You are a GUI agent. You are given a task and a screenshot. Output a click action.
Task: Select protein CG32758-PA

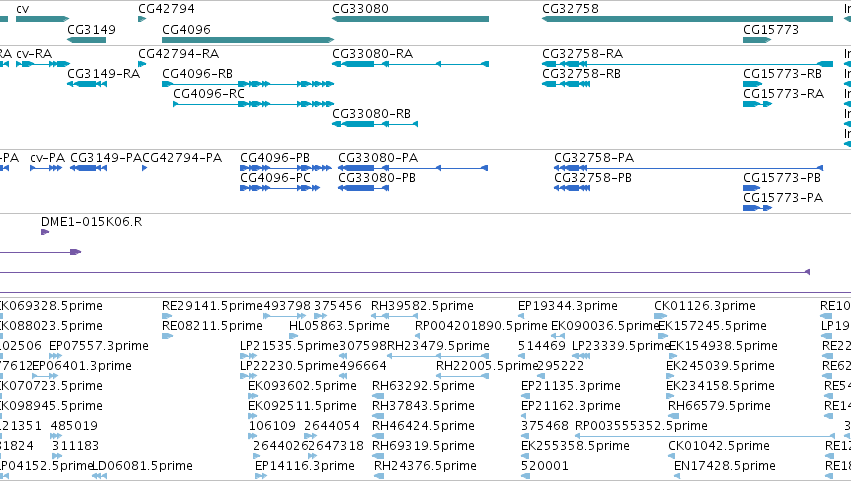(689, 168)
